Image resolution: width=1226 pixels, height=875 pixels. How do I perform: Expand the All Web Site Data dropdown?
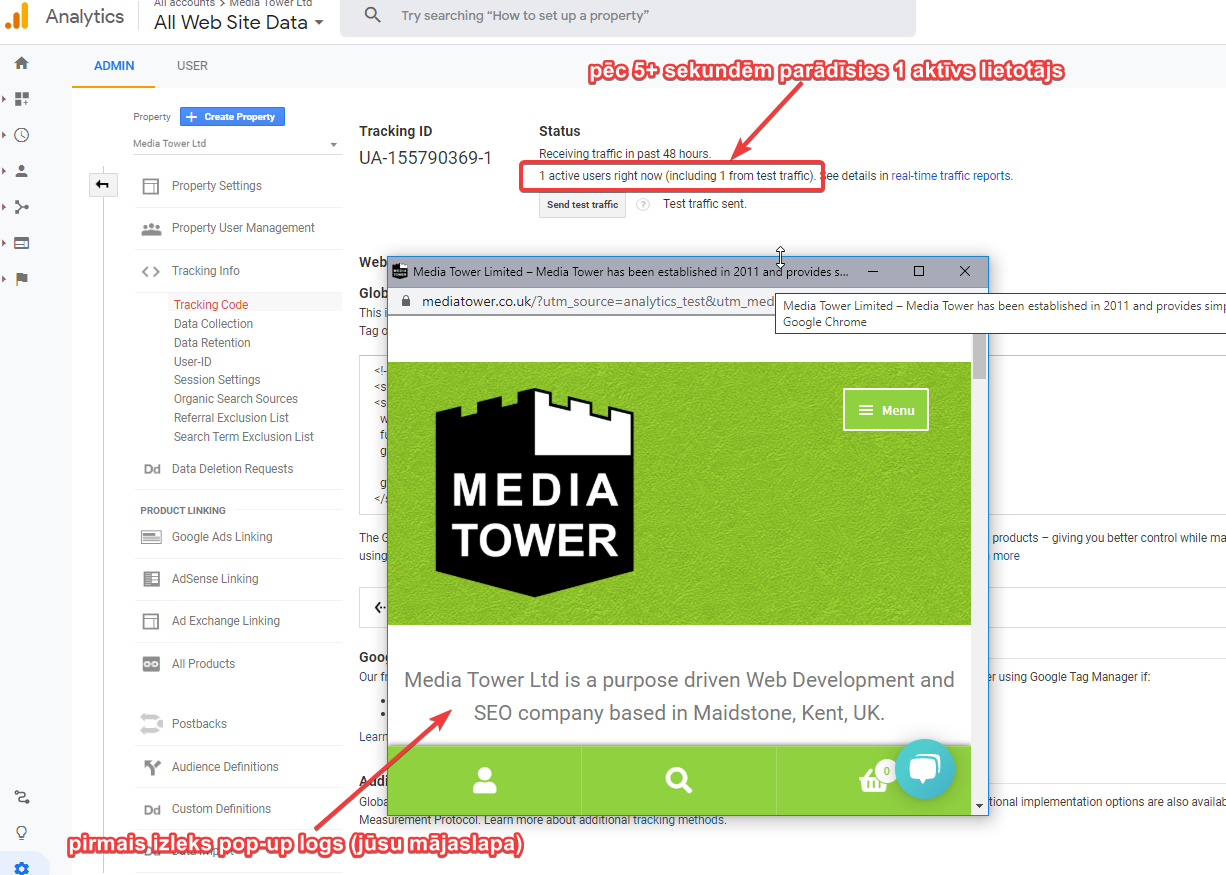(318, 22)
